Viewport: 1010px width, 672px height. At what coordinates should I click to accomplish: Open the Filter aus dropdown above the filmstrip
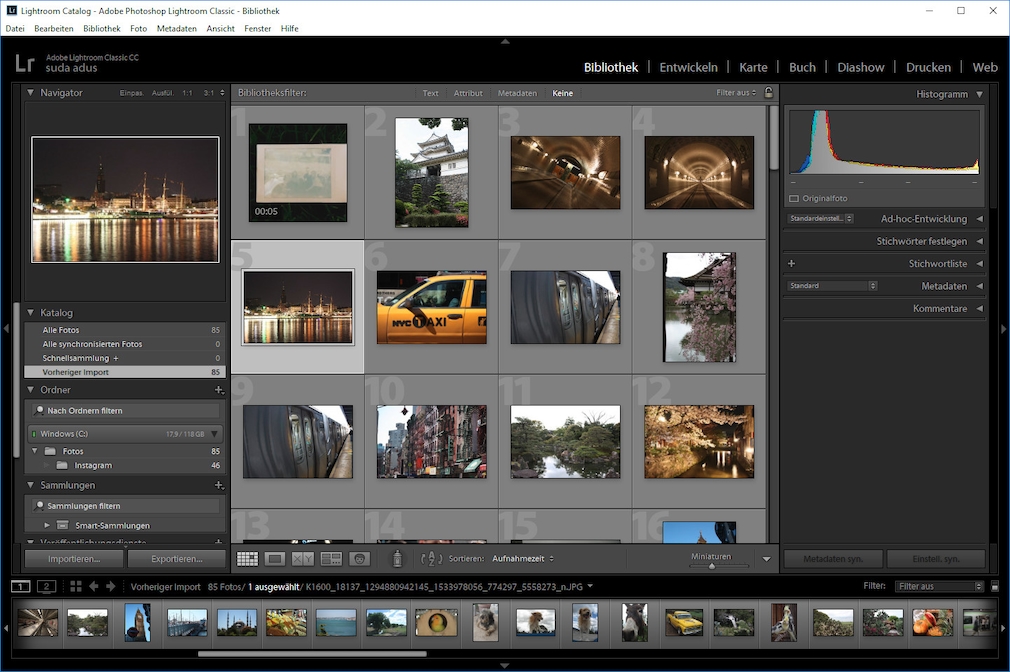938,586
